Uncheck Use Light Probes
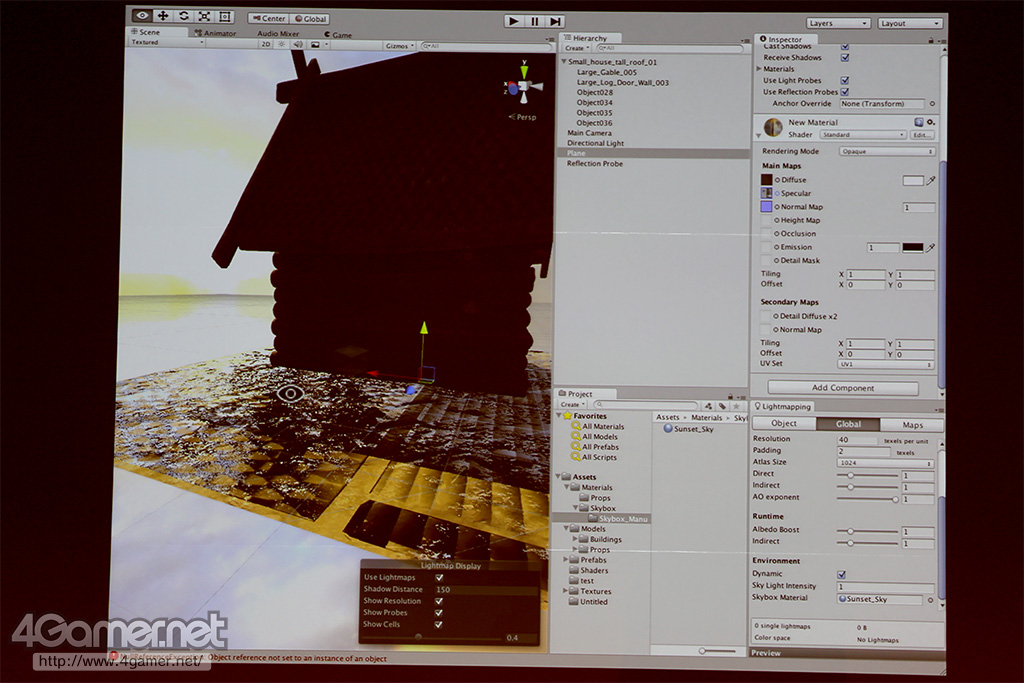The width and height of the screenshot is (1024, 683). click(844, 80)
